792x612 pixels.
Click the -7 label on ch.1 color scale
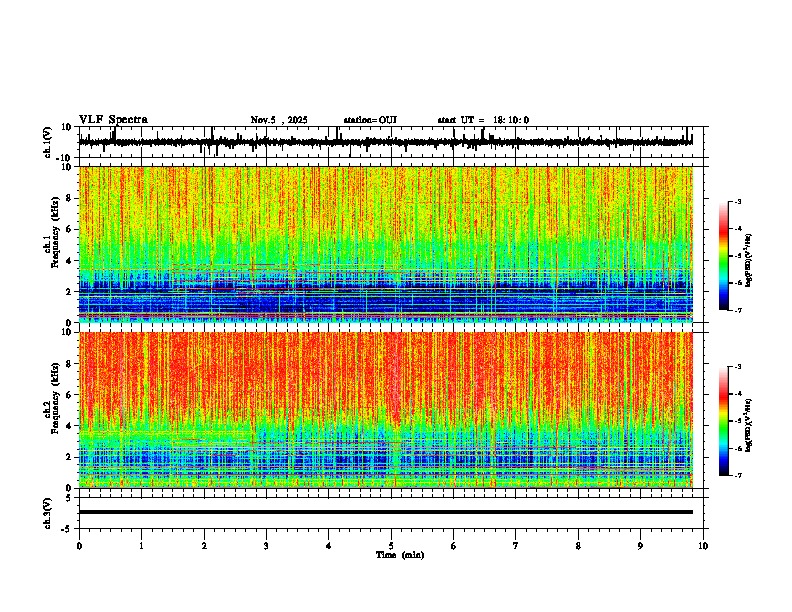[x=738, y=310]
